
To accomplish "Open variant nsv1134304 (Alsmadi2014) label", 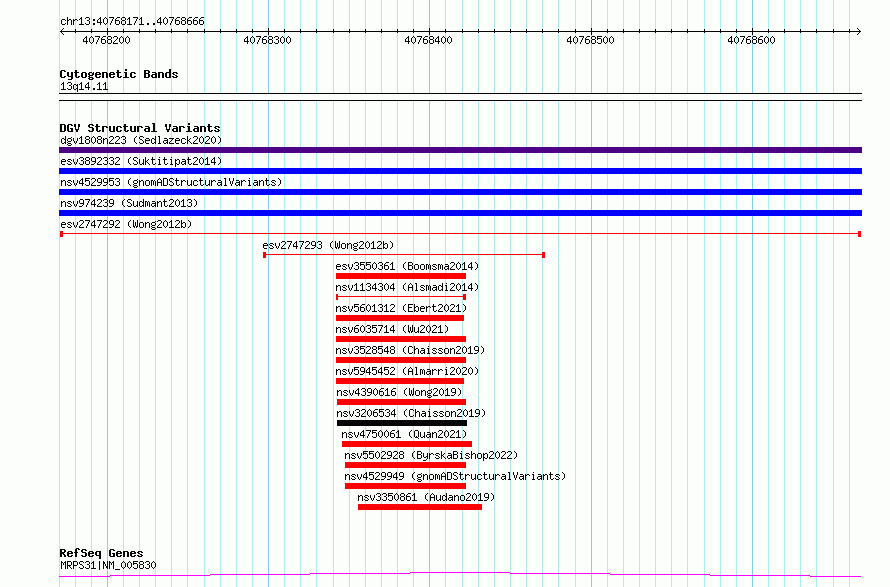I will pos(407,287).
